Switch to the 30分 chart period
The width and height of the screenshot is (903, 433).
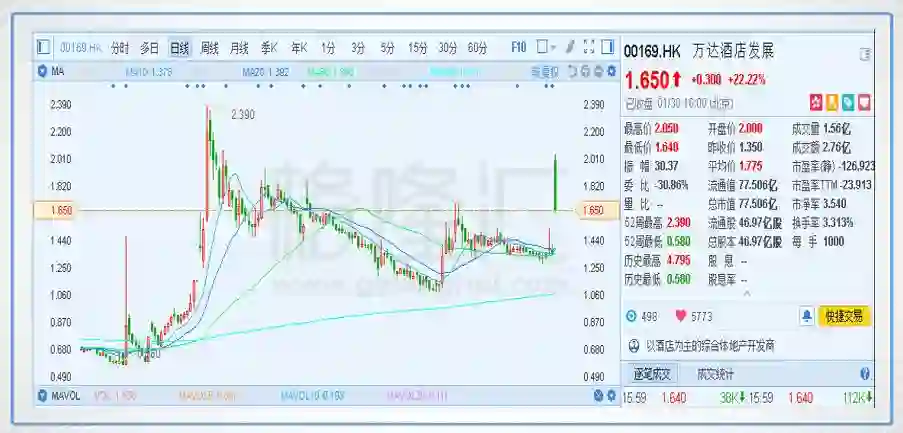click(x=447, y=48)
